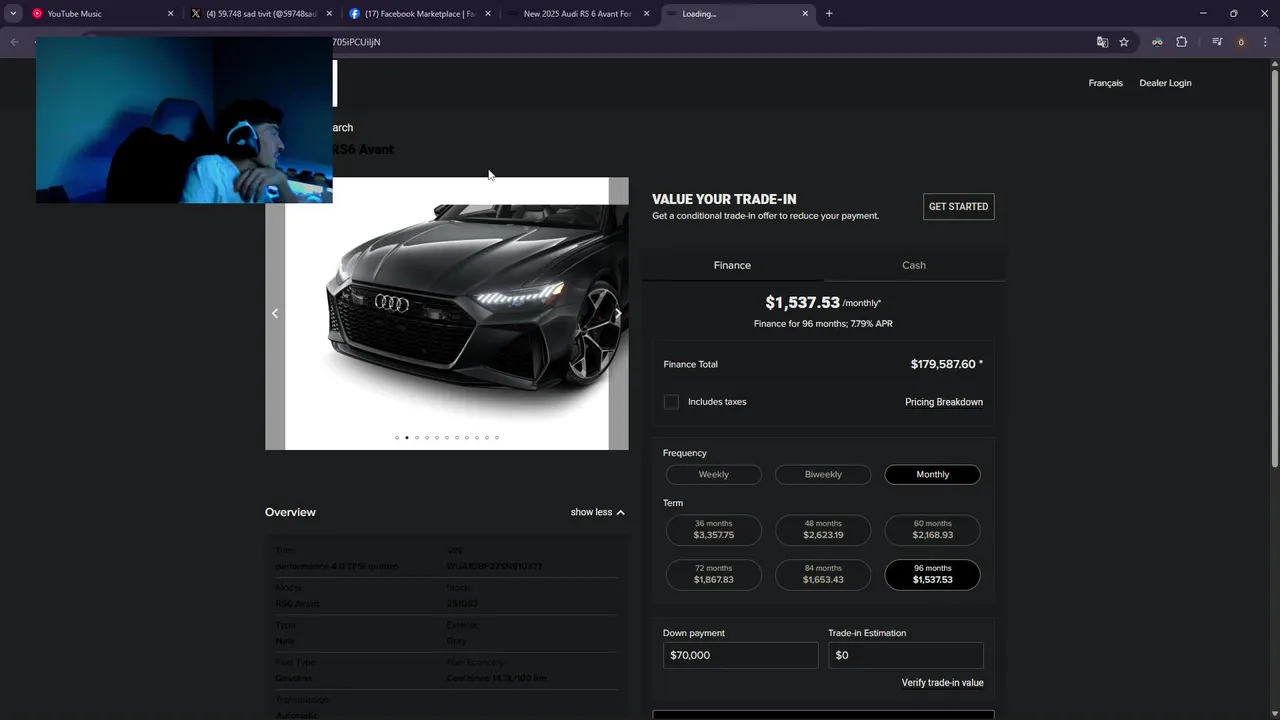
Task: Open the Pricing Breakdown link
Action: point(944,402)
